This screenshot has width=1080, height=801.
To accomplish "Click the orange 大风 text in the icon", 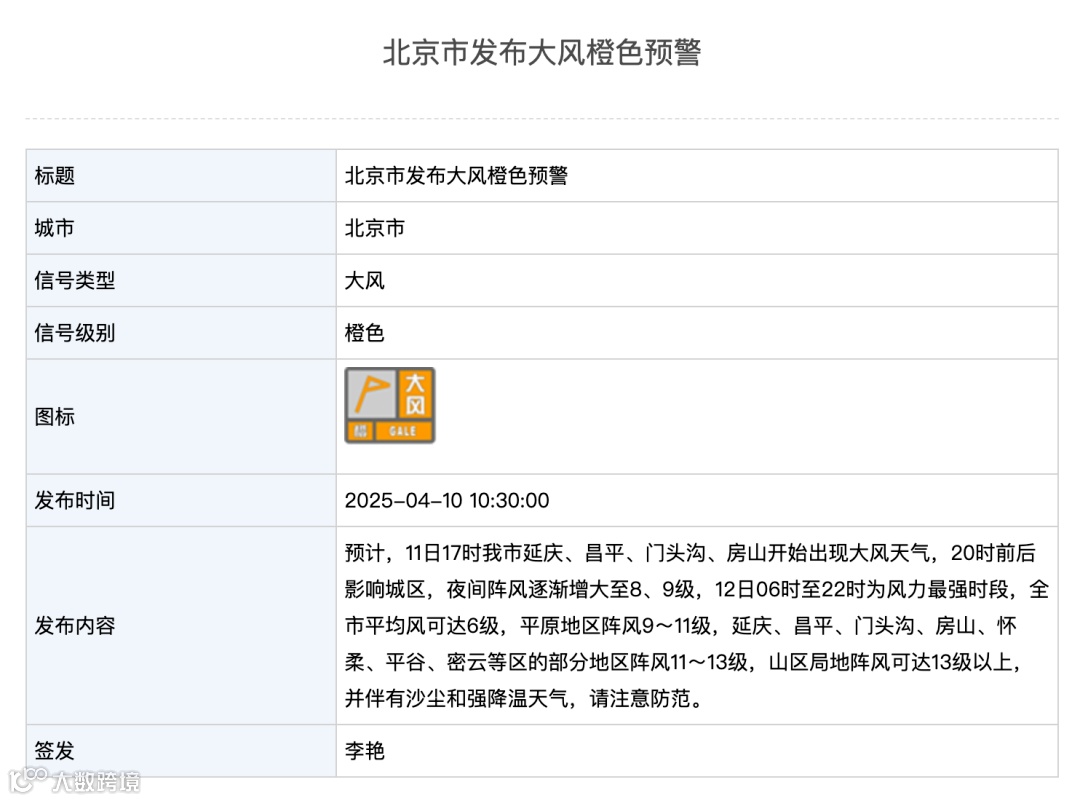I will click(x=415, y=393).
